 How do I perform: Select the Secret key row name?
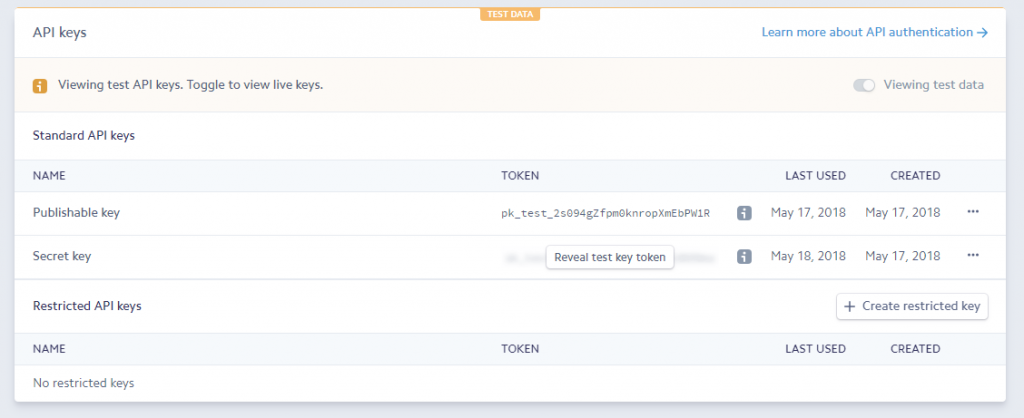pos(62,256)
